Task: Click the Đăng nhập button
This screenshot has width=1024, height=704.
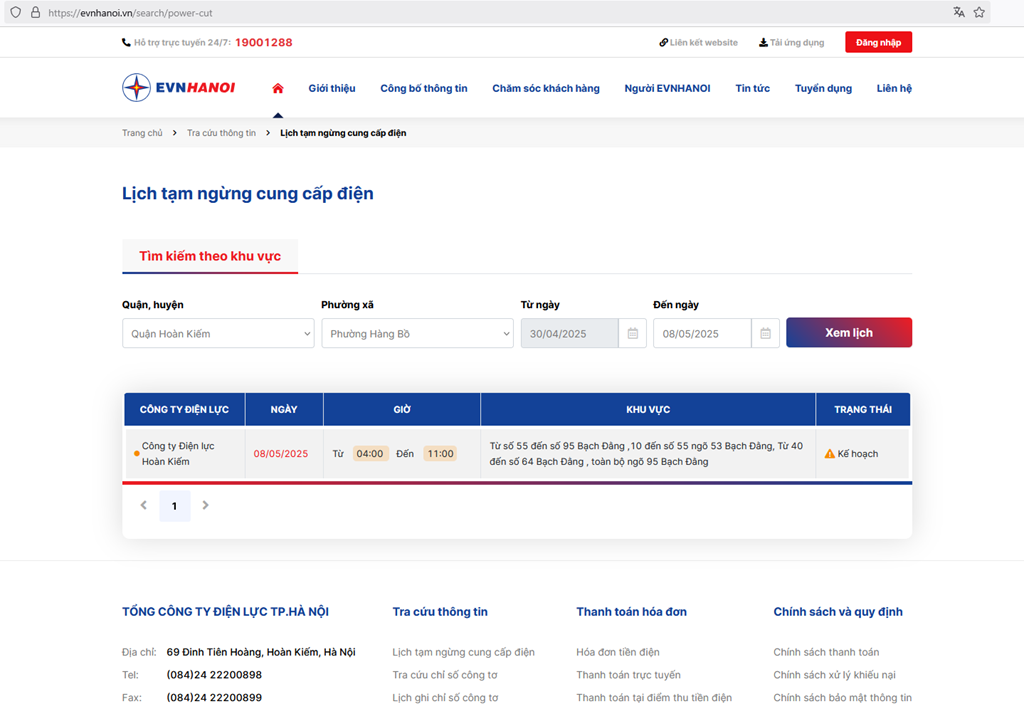Action: tap(878, 42)
